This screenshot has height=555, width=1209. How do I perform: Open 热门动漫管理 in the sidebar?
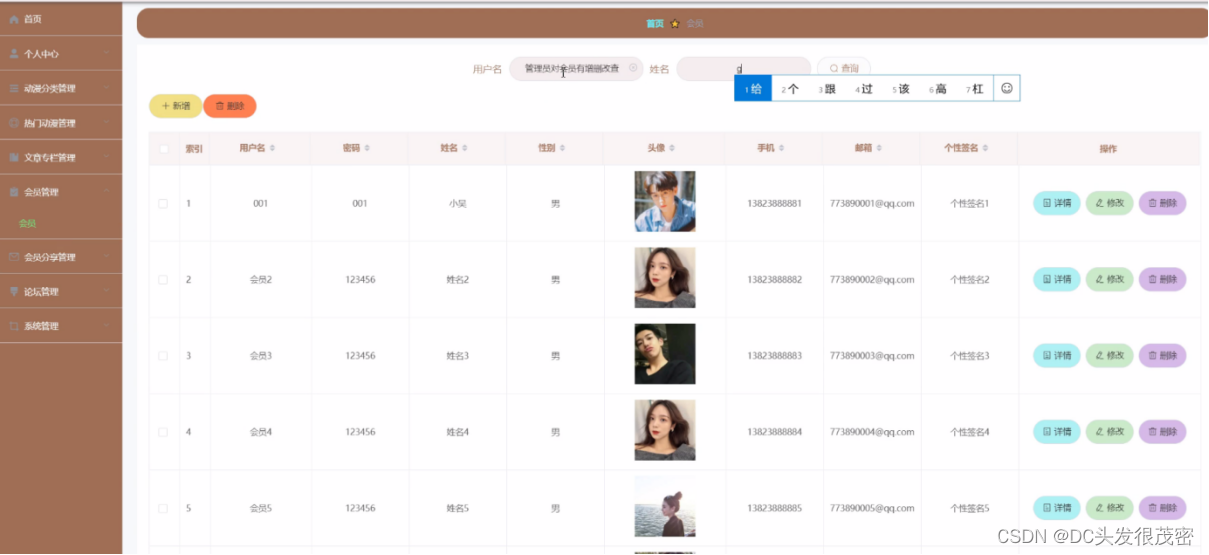pyautogui.click(x=61, y=123)
